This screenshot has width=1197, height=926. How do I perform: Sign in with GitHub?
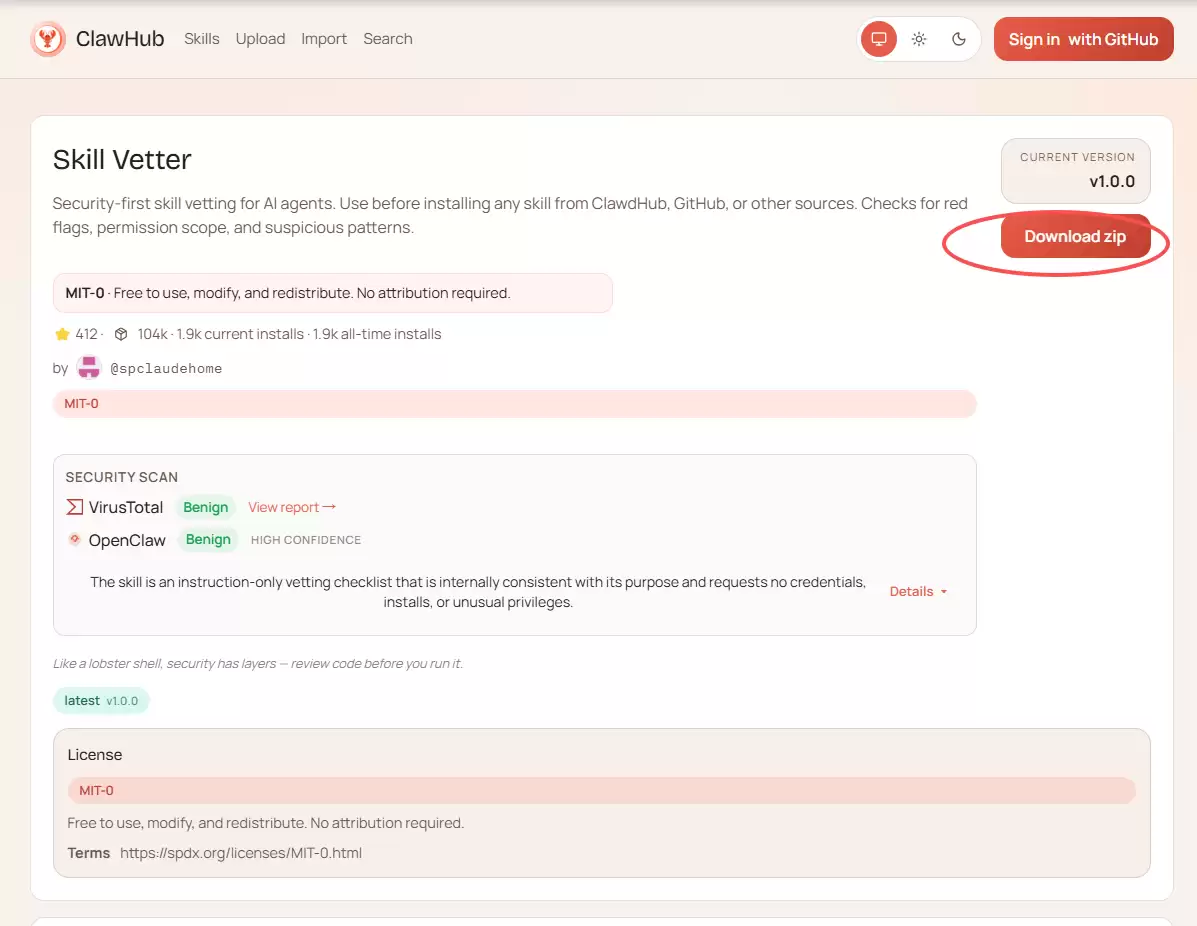(1083, 39)
